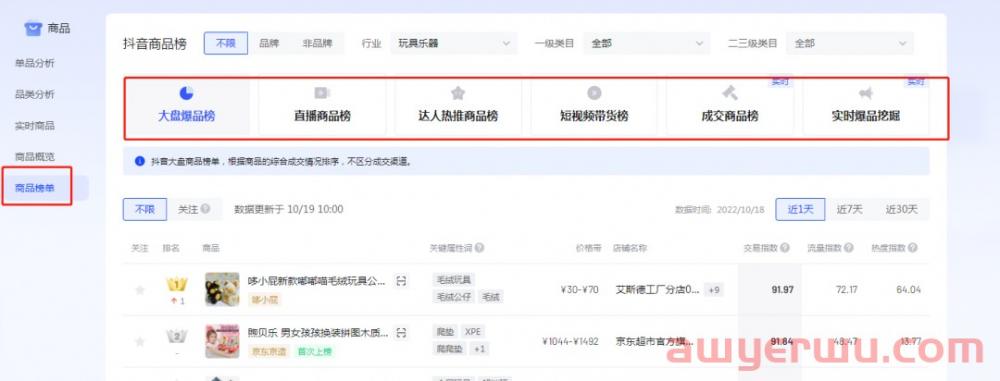Open the 二三级类目 dropdown showing 全部

tap(849, 43)
